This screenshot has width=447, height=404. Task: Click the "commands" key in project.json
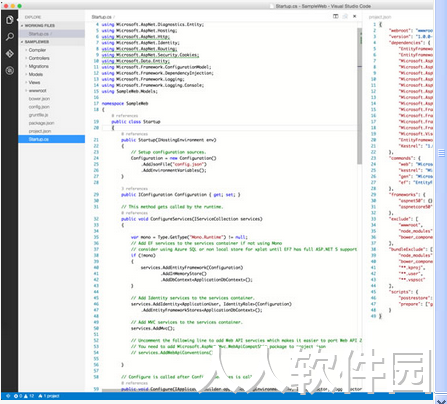[x=402, y=158]
